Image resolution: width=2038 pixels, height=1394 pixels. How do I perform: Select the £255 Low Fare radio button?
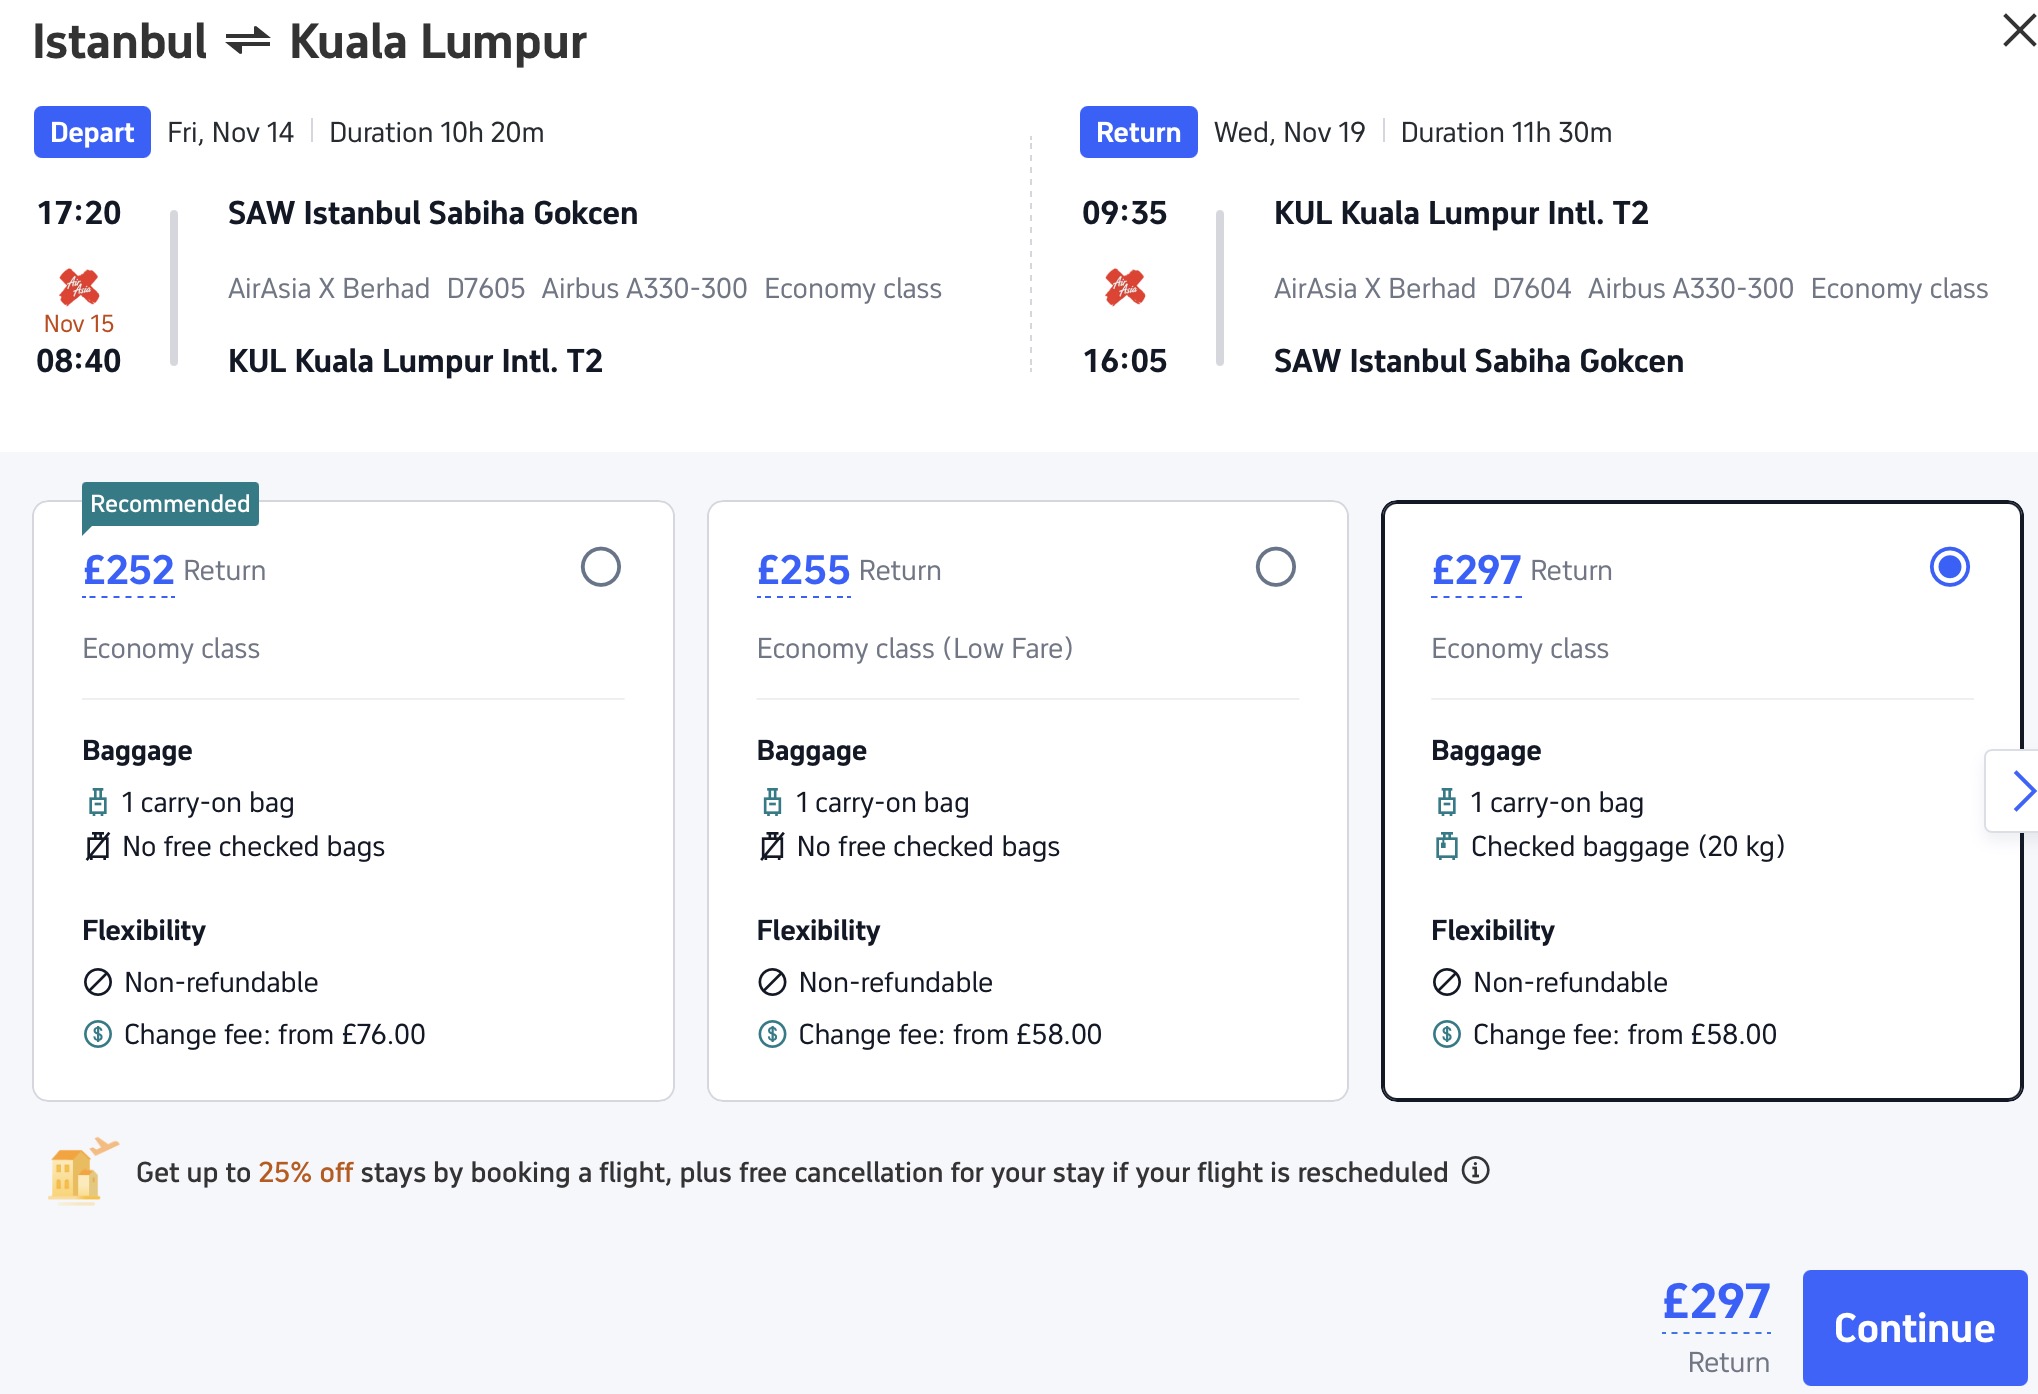[x=1275, y=567]
